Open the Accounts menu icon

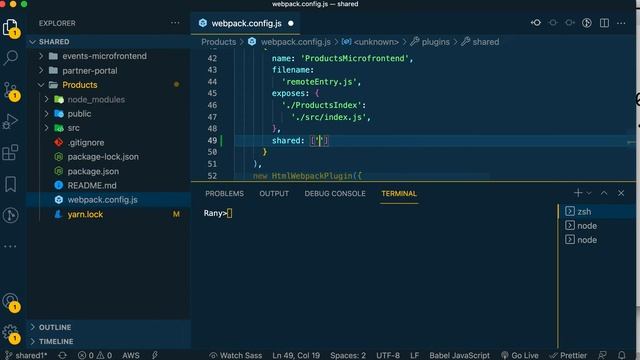click(x=11, y=302)
